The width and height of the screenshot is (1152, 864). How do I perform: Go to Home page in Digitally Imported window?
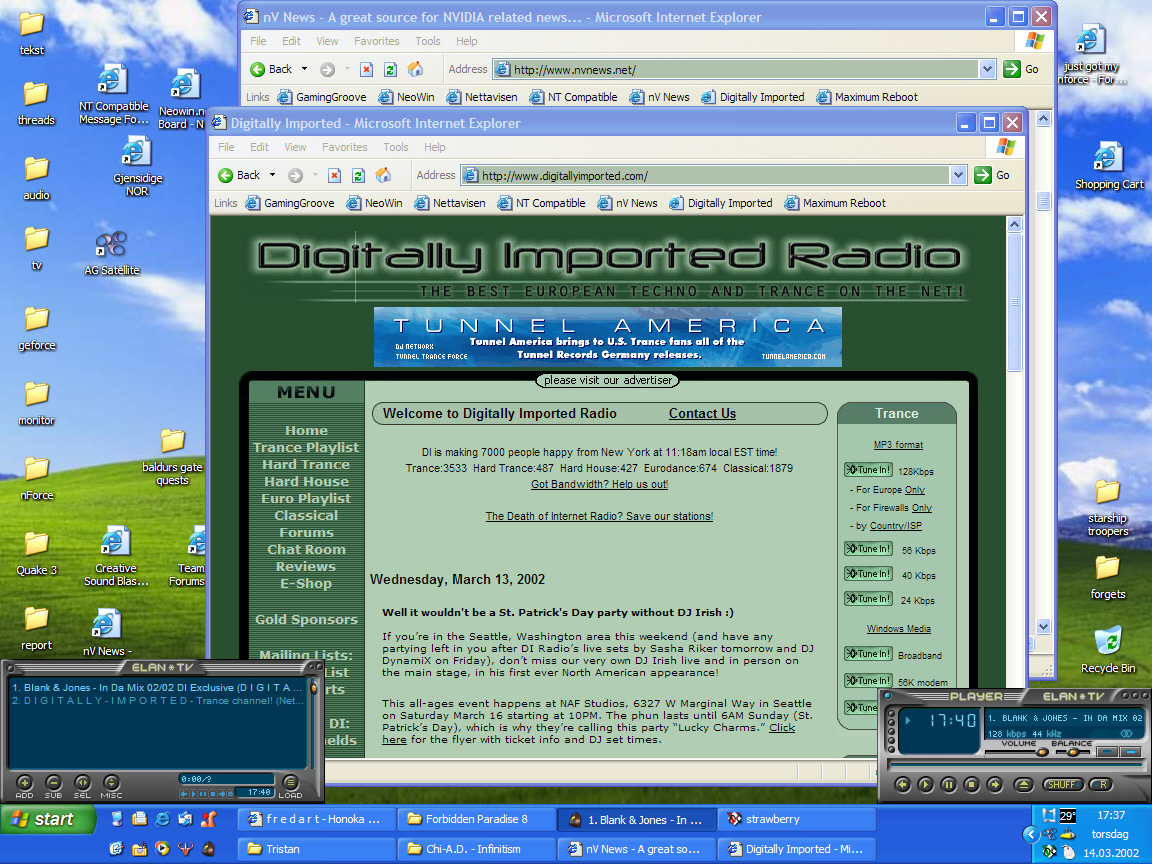pyautogui.click(x=383, y=175)
